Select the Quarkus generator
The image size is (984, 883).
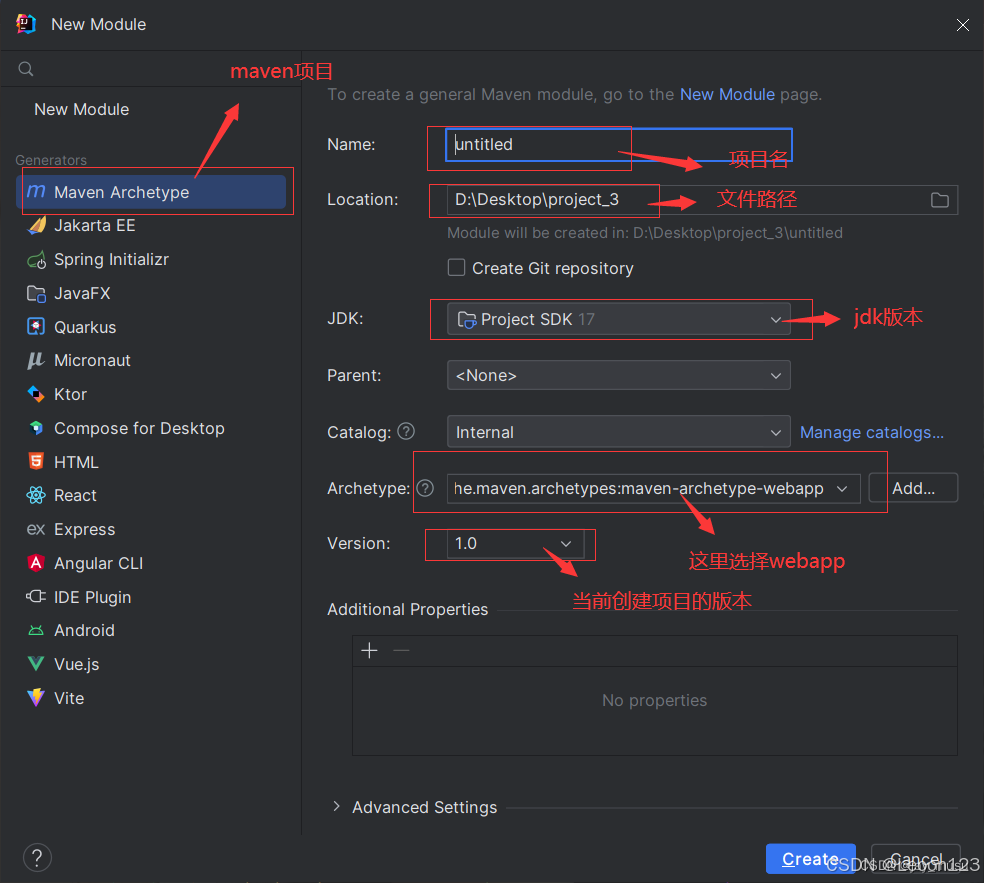[x=151, y=327]
